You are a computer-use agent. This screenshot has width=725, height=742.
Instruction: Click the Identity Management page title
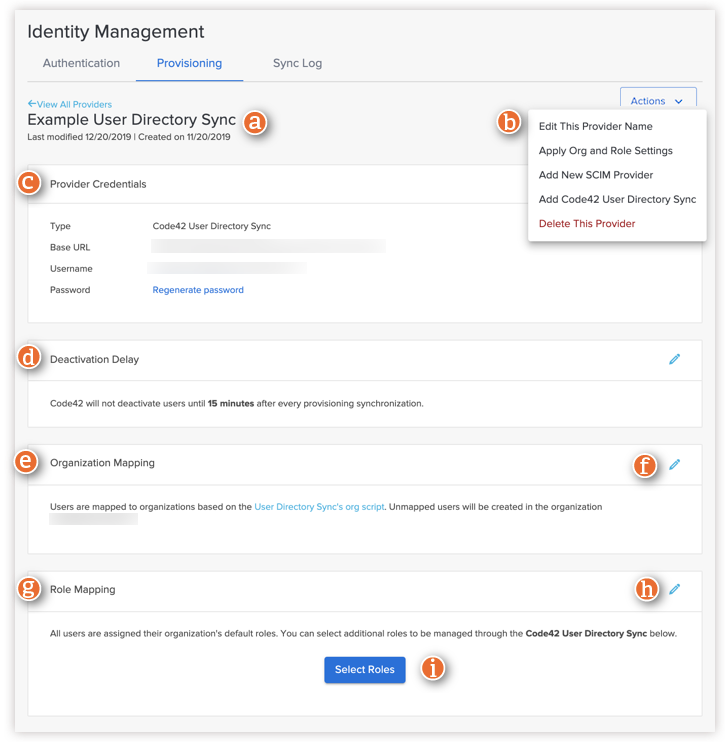click(115, 32)
